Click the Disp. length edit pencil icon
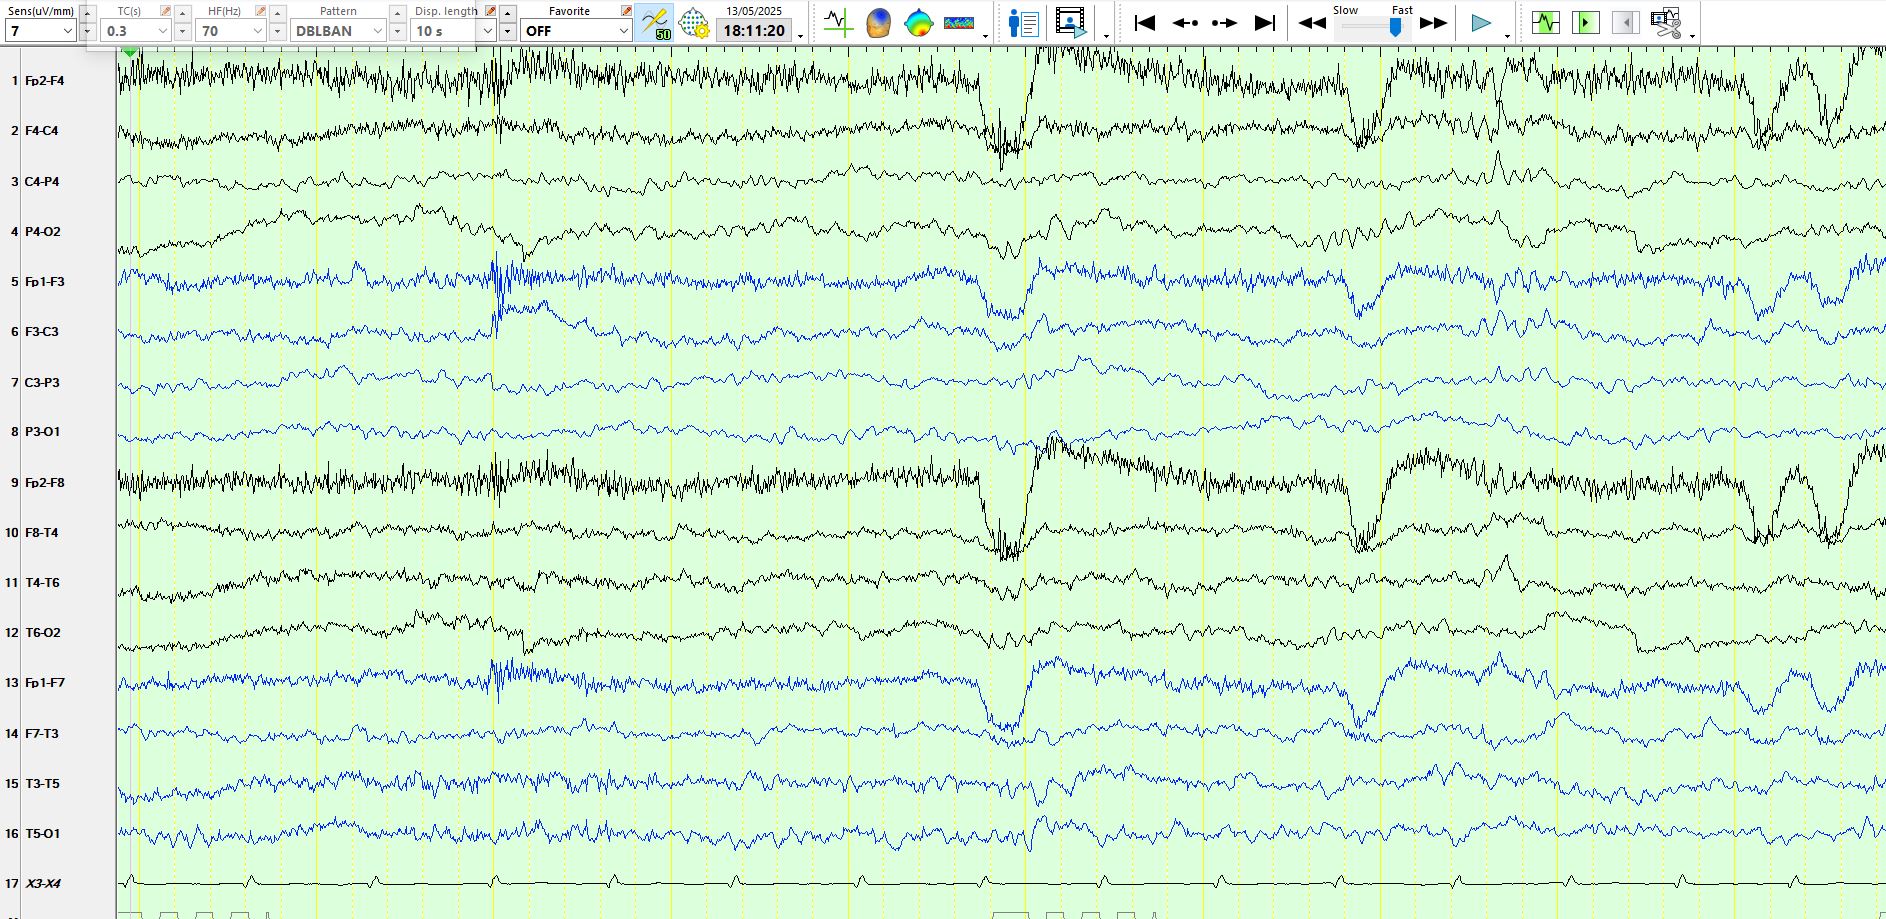The image size is (1886, 919). pos(490,11)
